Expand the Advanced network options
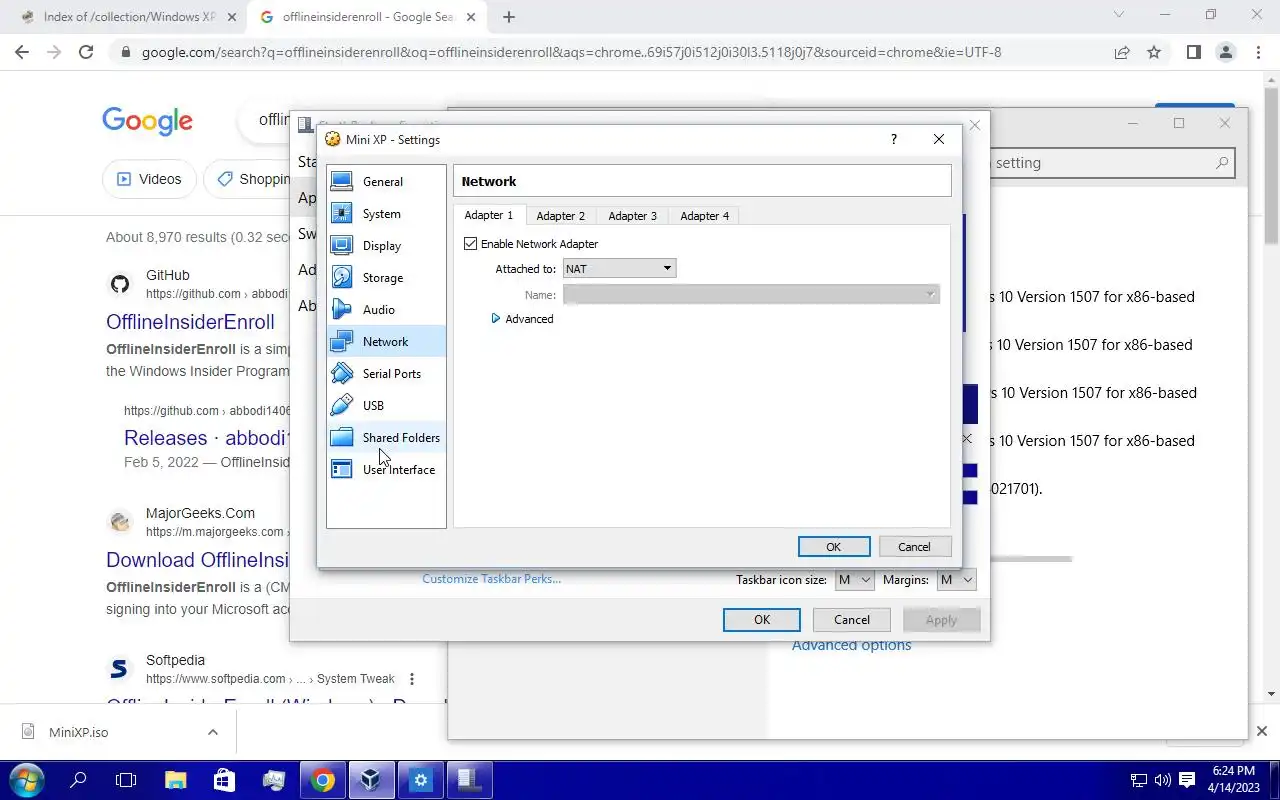Viewport: 1280px width, 800px height. pyautogui.click(x=522, y=319)
